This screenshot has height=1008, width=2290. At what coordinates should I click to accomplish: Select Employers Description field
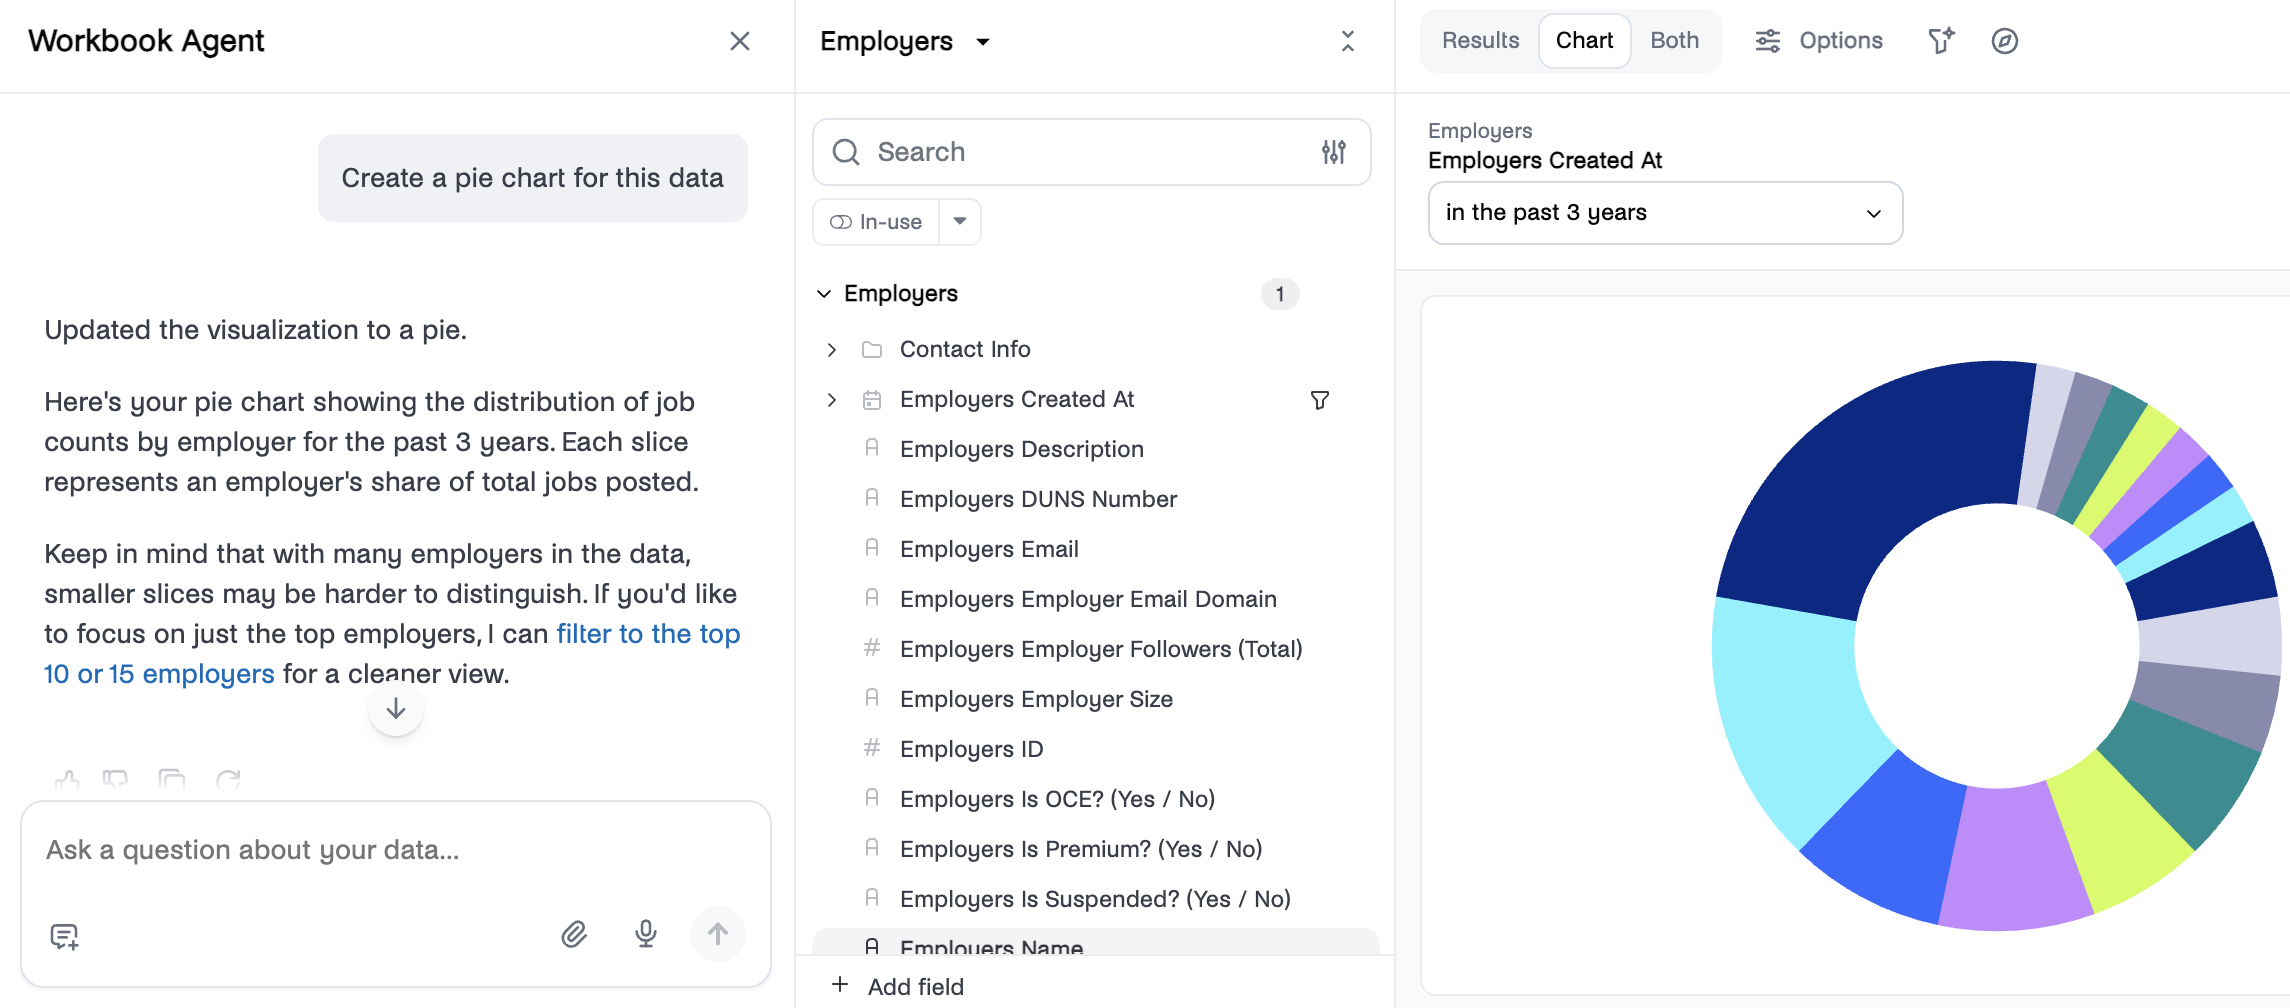(x=1021, y=450)
